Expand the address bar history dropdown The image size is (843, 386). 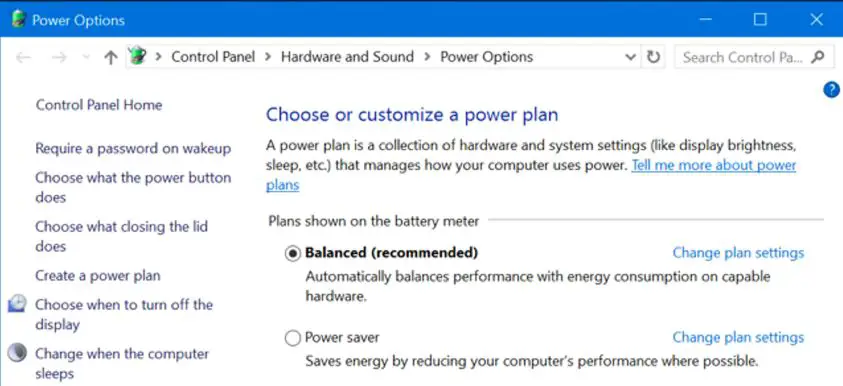(631, 57)
